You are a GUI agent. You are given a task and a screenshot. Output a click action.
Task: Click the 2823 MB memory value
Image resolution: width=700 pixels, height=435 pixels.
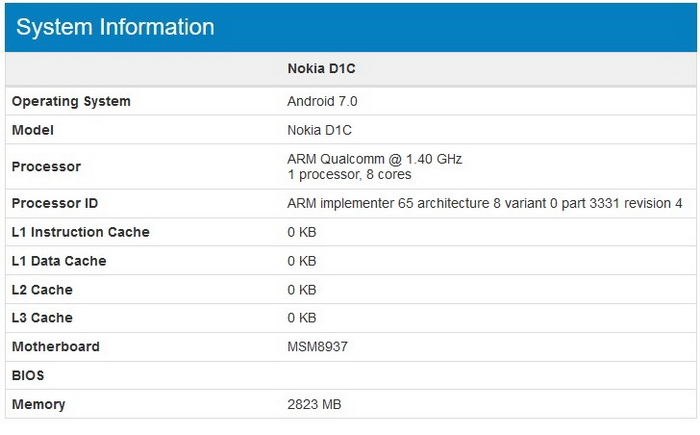point(316,405)
